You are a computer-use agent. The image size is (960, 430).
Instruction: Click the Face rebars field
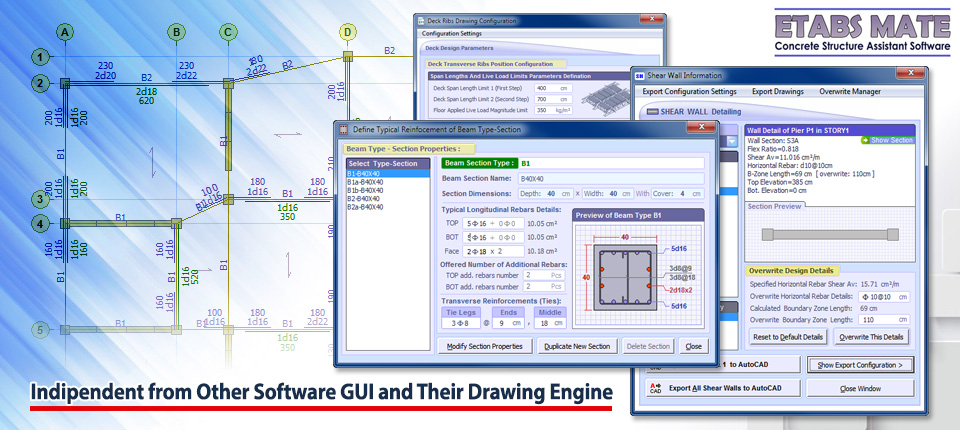493,251
